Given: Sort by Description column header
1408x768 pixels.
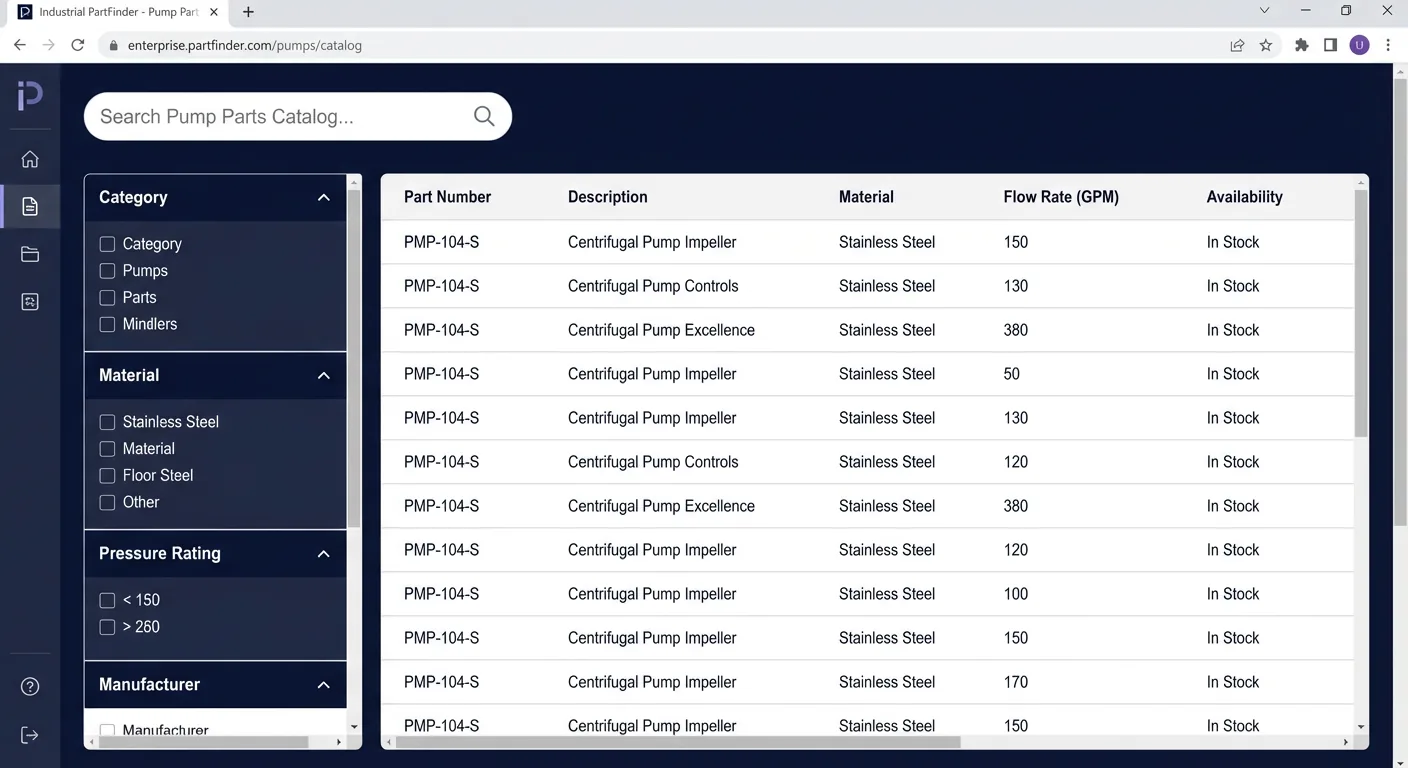Looking at the screenshot, I should point(607,197).
